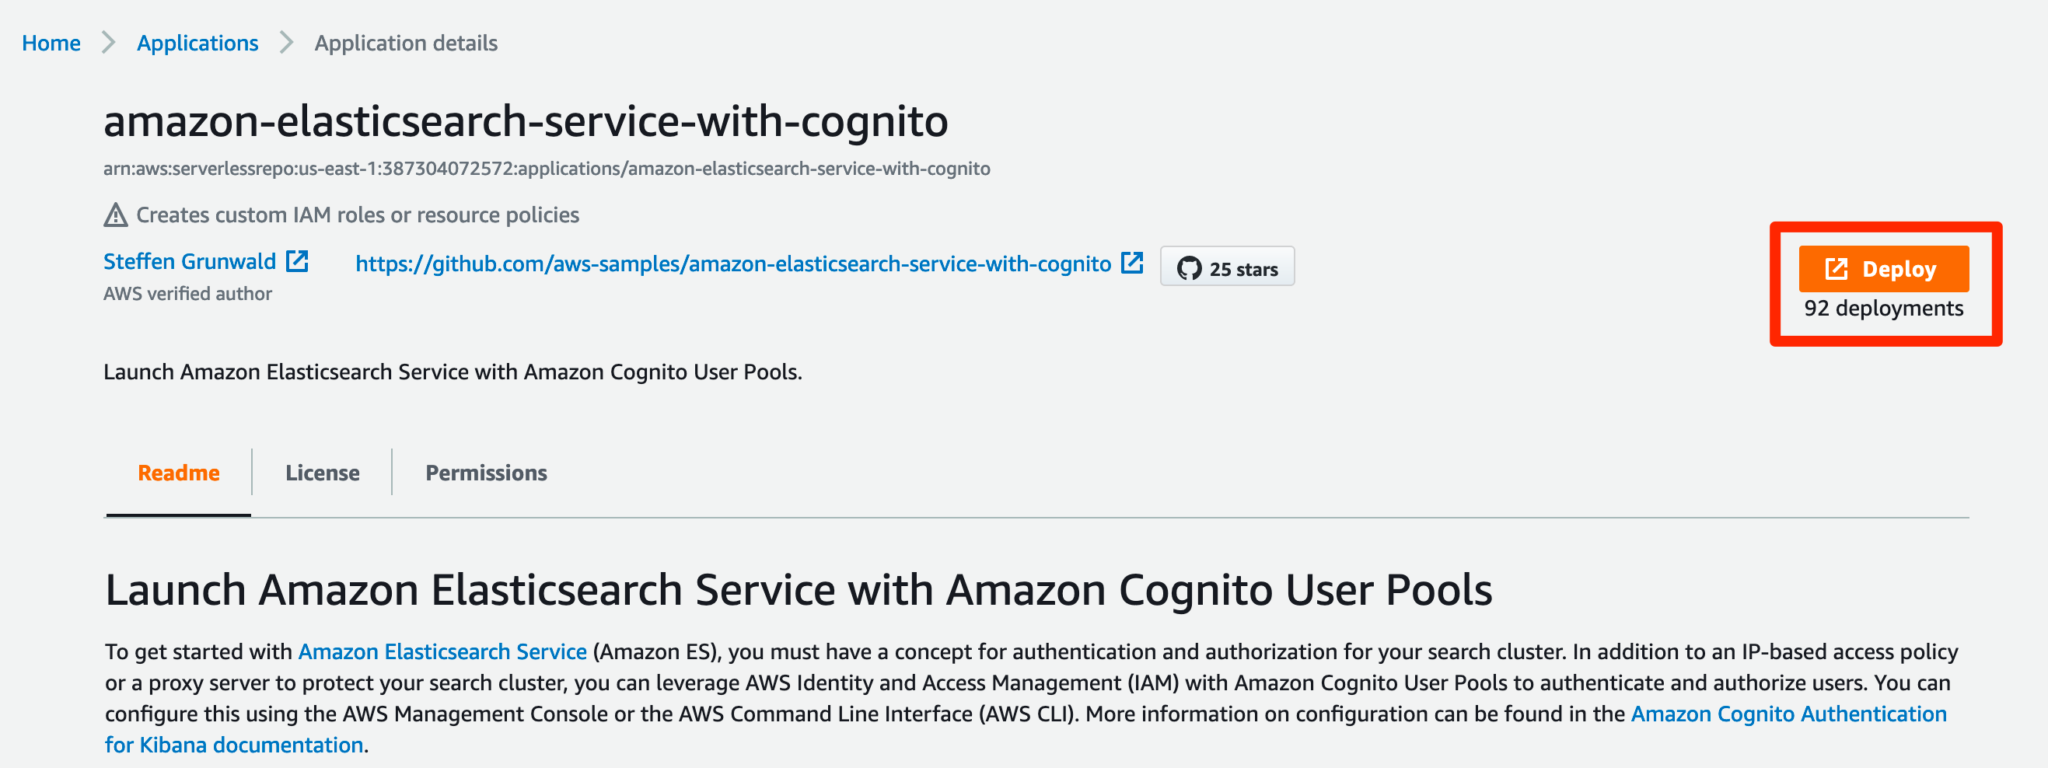
Task: Select the Readme tab
Action: [x=178, y=472]
